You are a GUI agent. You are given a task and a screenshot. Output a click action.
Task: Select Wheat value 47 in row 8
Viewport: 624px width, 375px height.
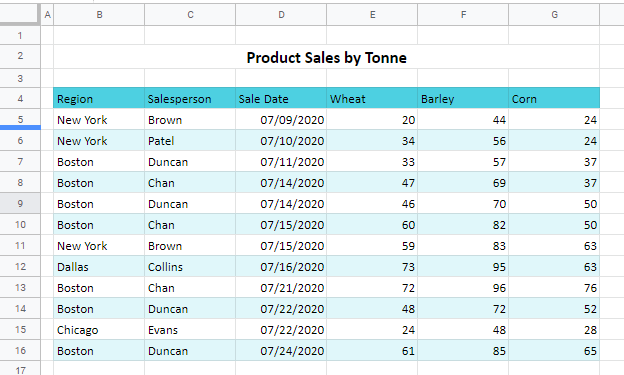pyautogui.click(x=372, y=182)
